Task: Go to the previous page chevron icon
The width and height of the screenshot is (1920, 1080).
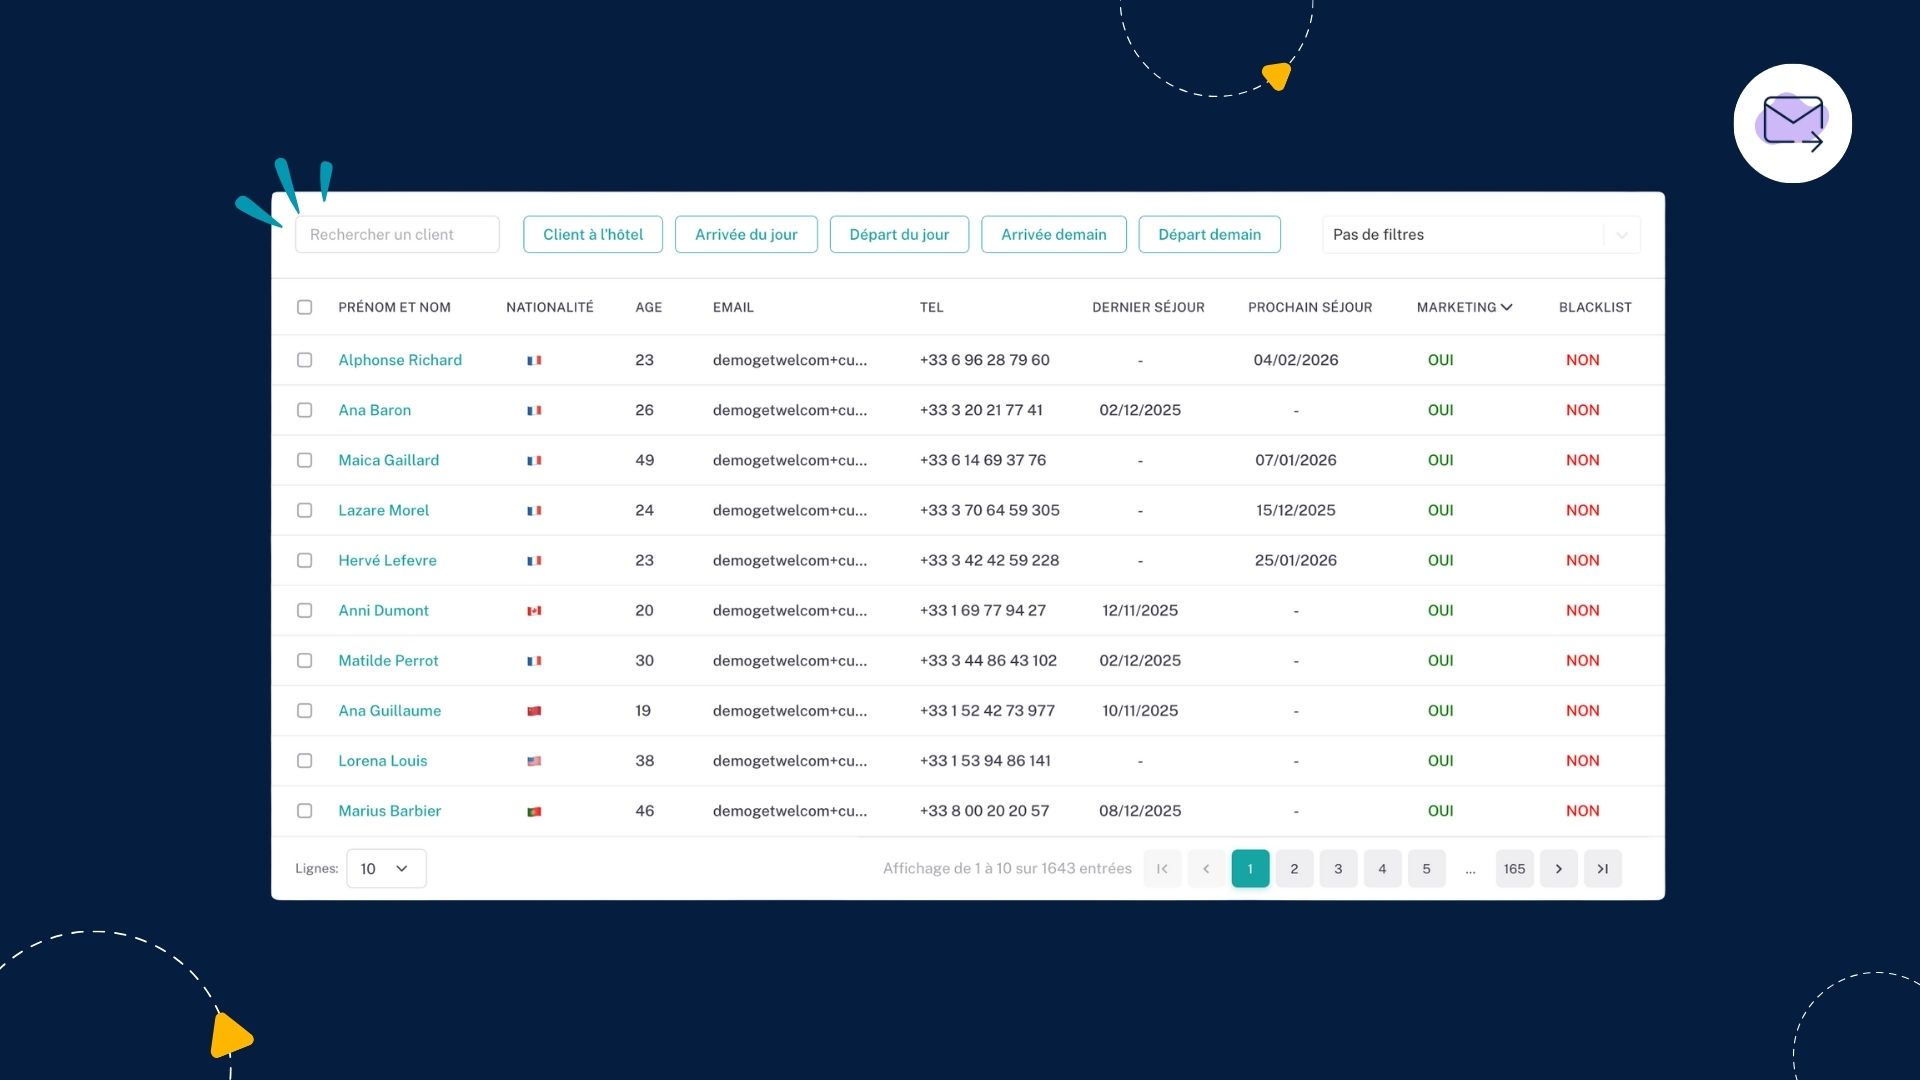Action: [1206, 868]
